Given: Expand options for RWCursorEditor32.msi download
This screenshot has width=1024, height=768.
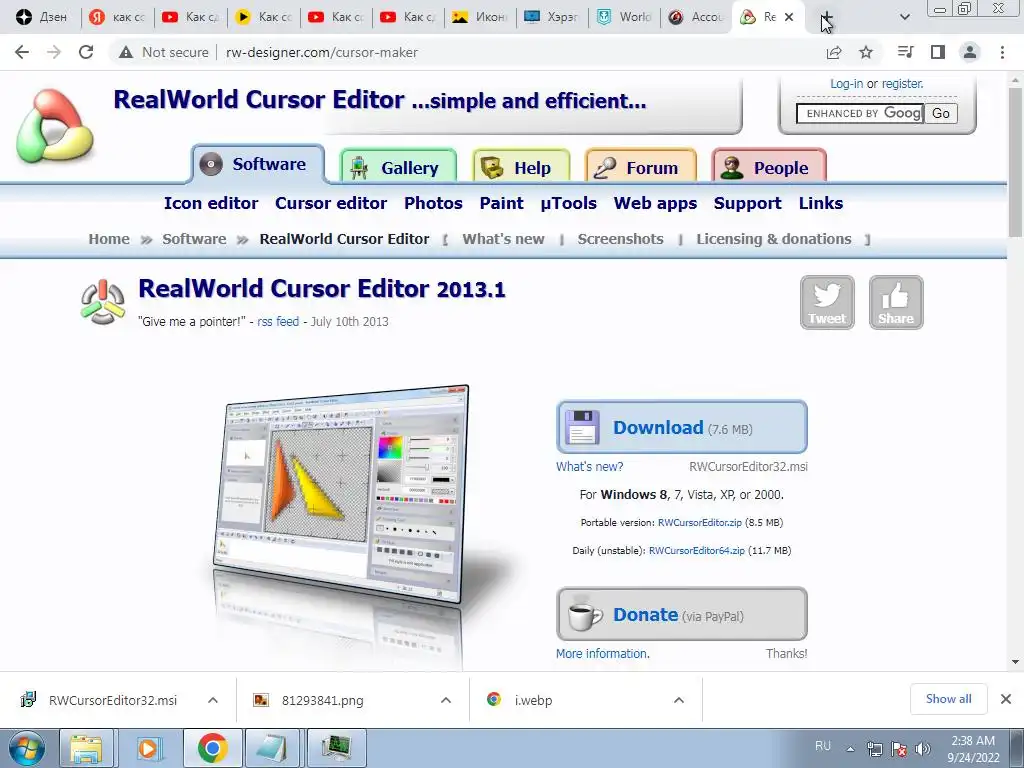Looking at the screenshot, I should coord(213,700).
